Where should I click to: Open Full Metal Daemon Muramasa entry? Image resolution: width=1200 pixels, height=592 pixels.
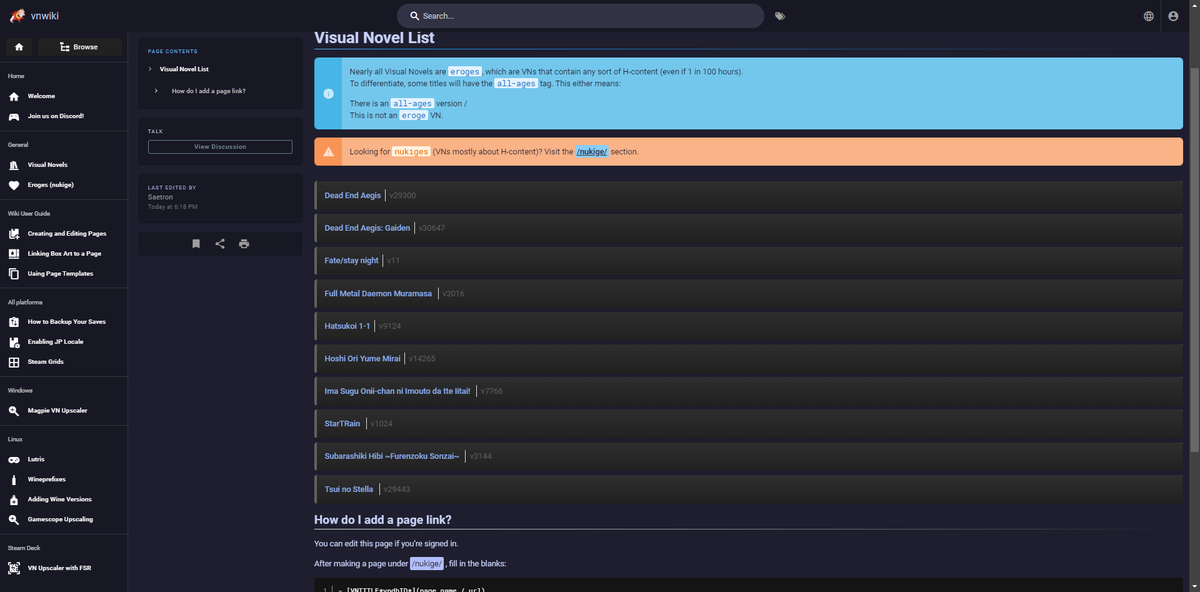coord(378,293)
